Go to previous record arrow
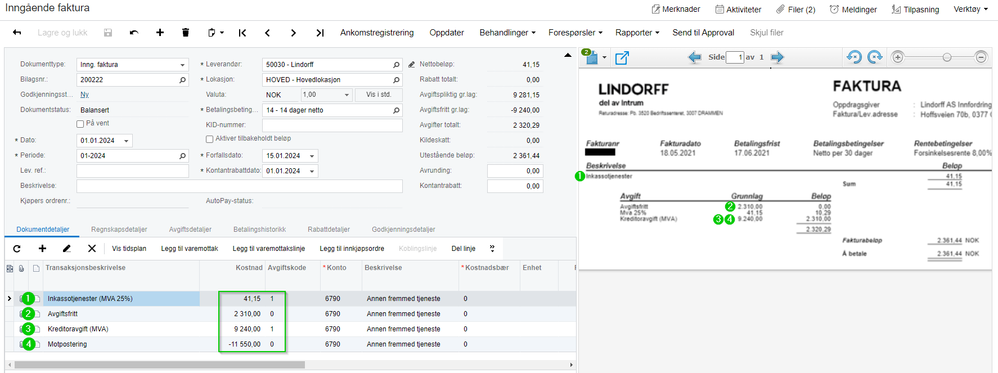The image size is (998, 373). point(267,32)
